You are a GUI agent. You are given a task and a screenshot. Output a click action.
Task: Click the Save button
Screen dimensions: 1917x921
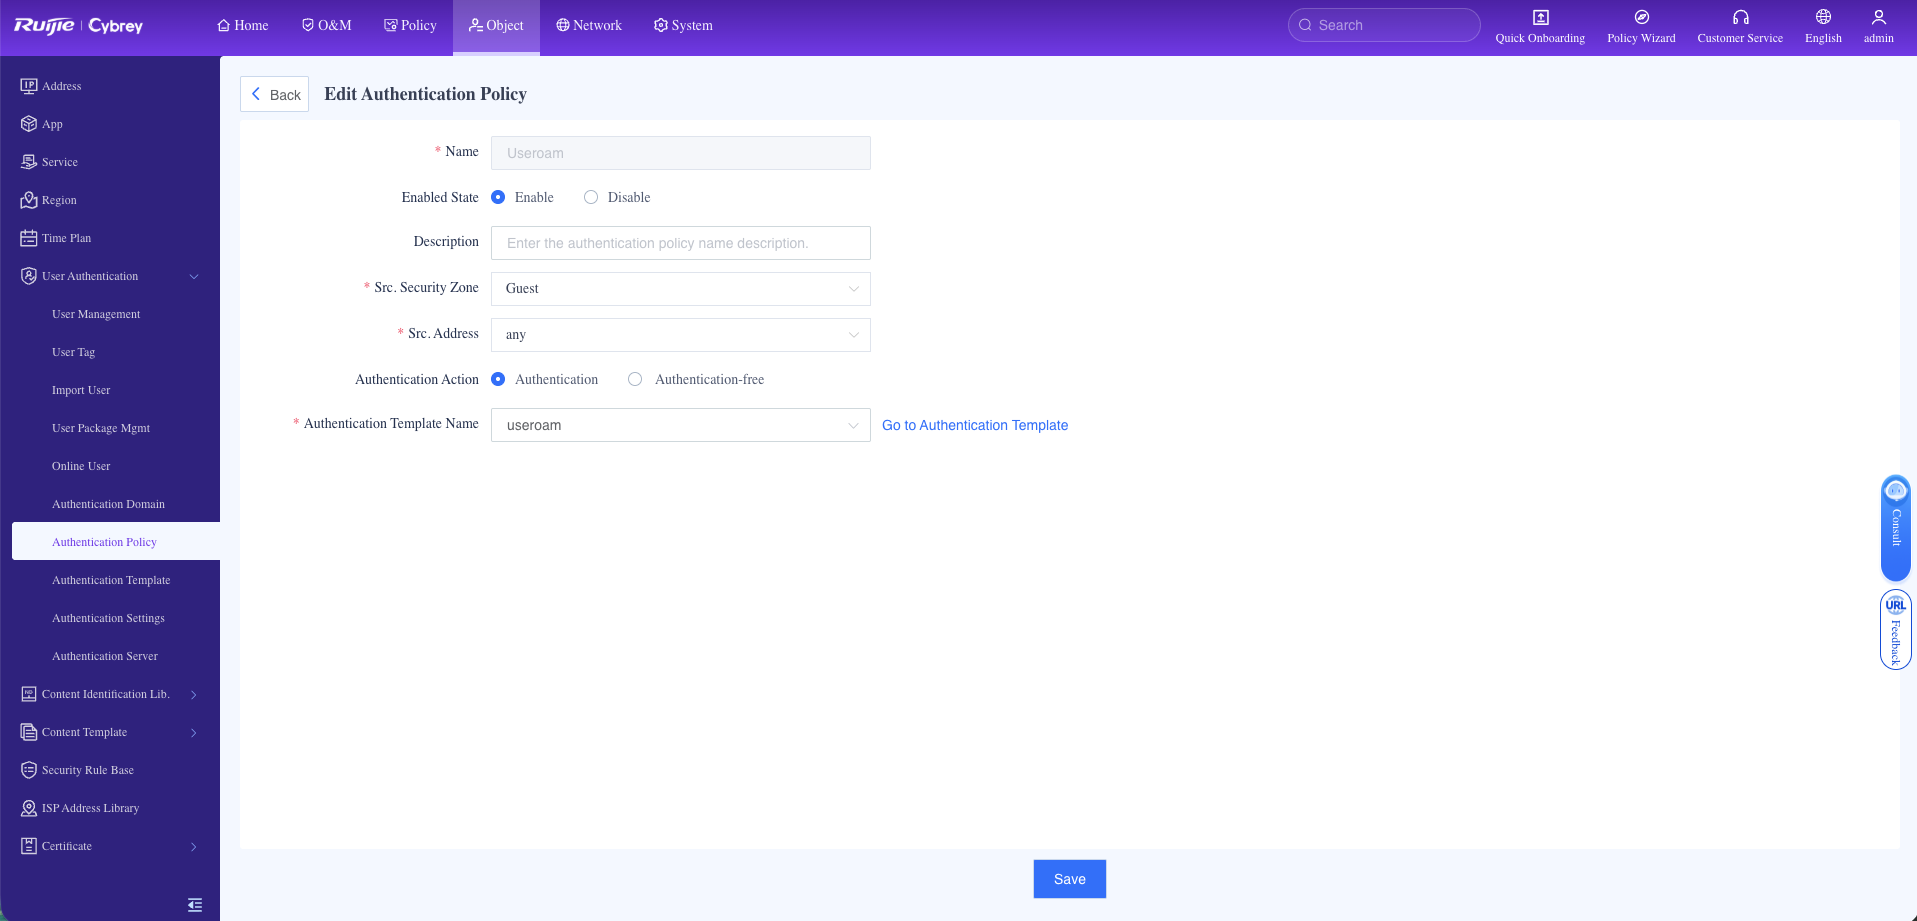coord(1069,879)
